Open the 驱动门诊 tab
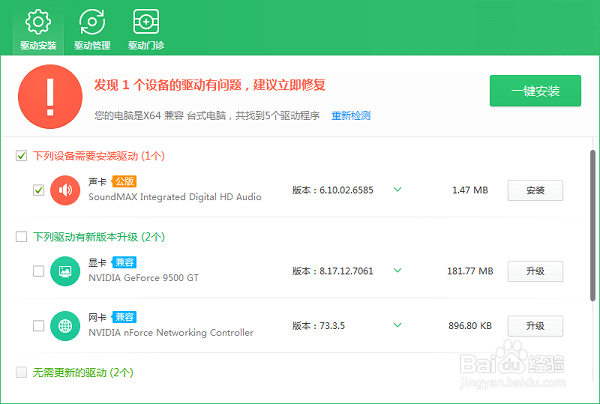The height and width of the screenshot is (404, 600). click(146, 30)
